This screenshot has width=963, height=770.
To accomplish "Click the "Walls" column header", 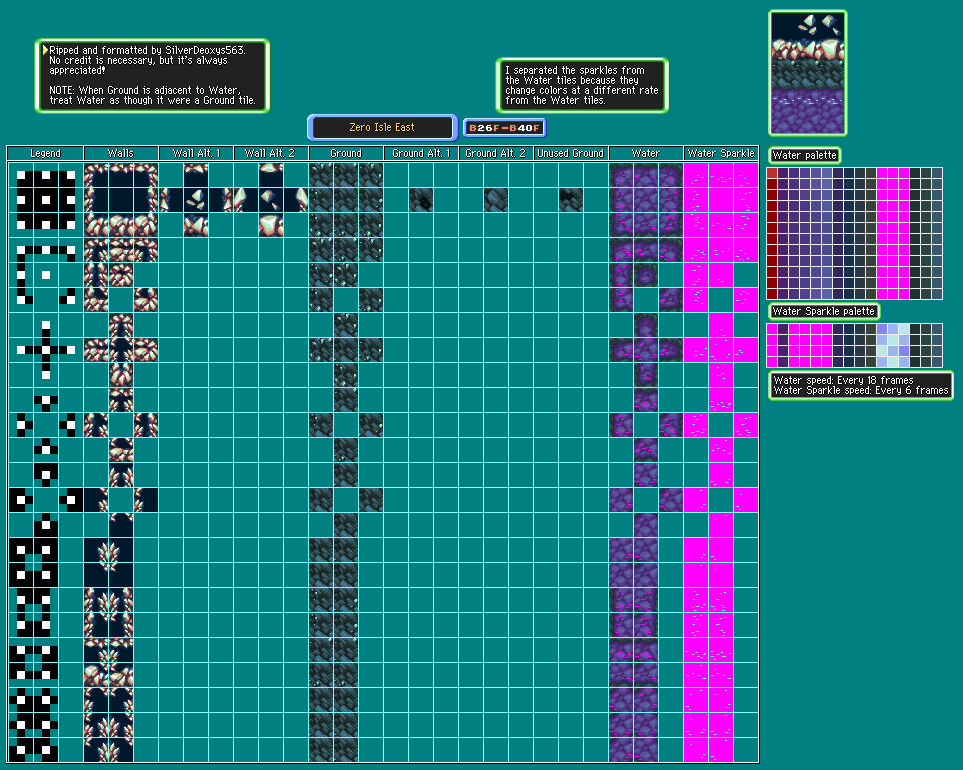I will [121, 153].
